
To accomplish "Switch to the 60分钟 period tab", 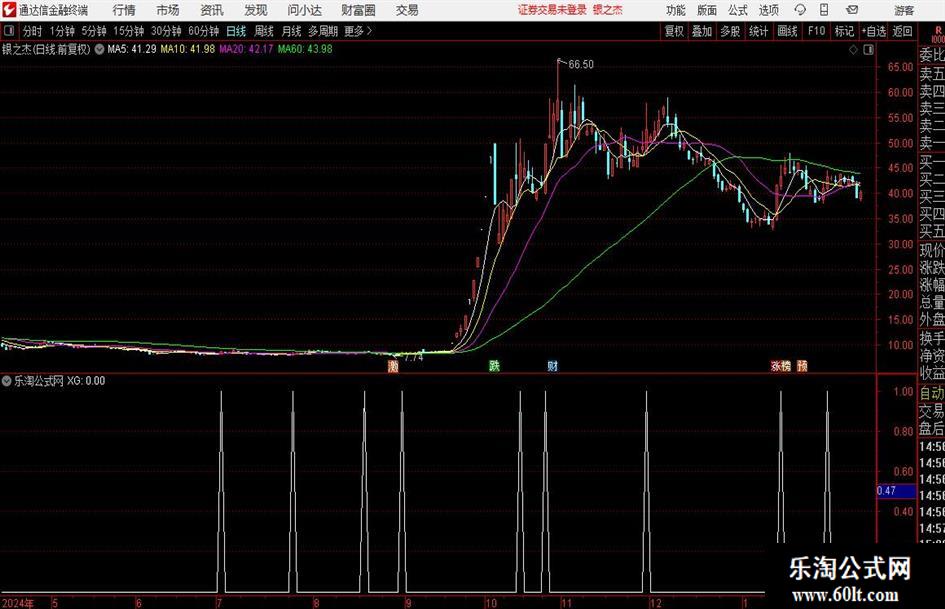I will [x=204, y=31].
